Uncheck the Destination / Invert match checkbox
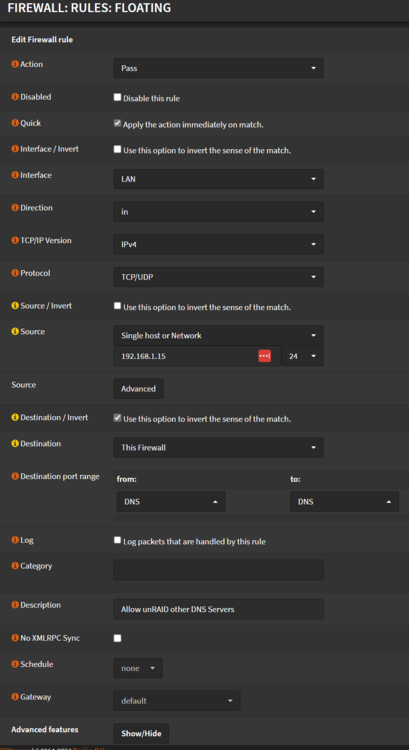Viewport: 409px width, 750px height. click(117, 418)
